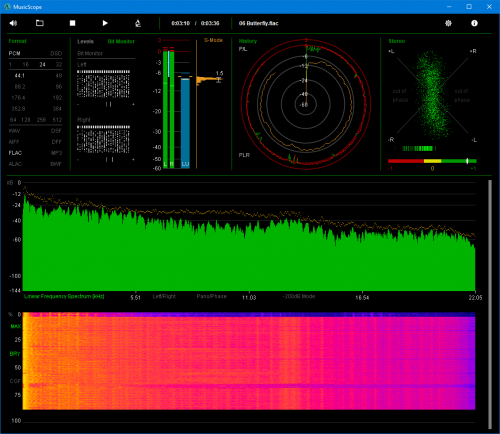The height and width of the screenshot is (434, 500).
Task: Switch to the Levels tab
Action: click(86, 41)
